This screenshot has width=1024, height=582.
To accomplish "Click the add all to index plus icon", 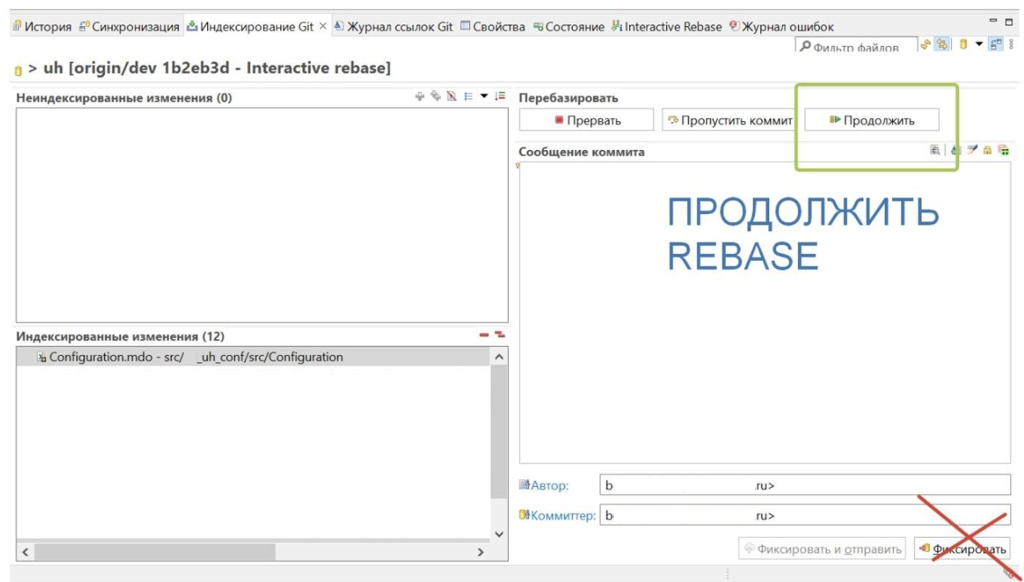I will [x=420, y=97].
